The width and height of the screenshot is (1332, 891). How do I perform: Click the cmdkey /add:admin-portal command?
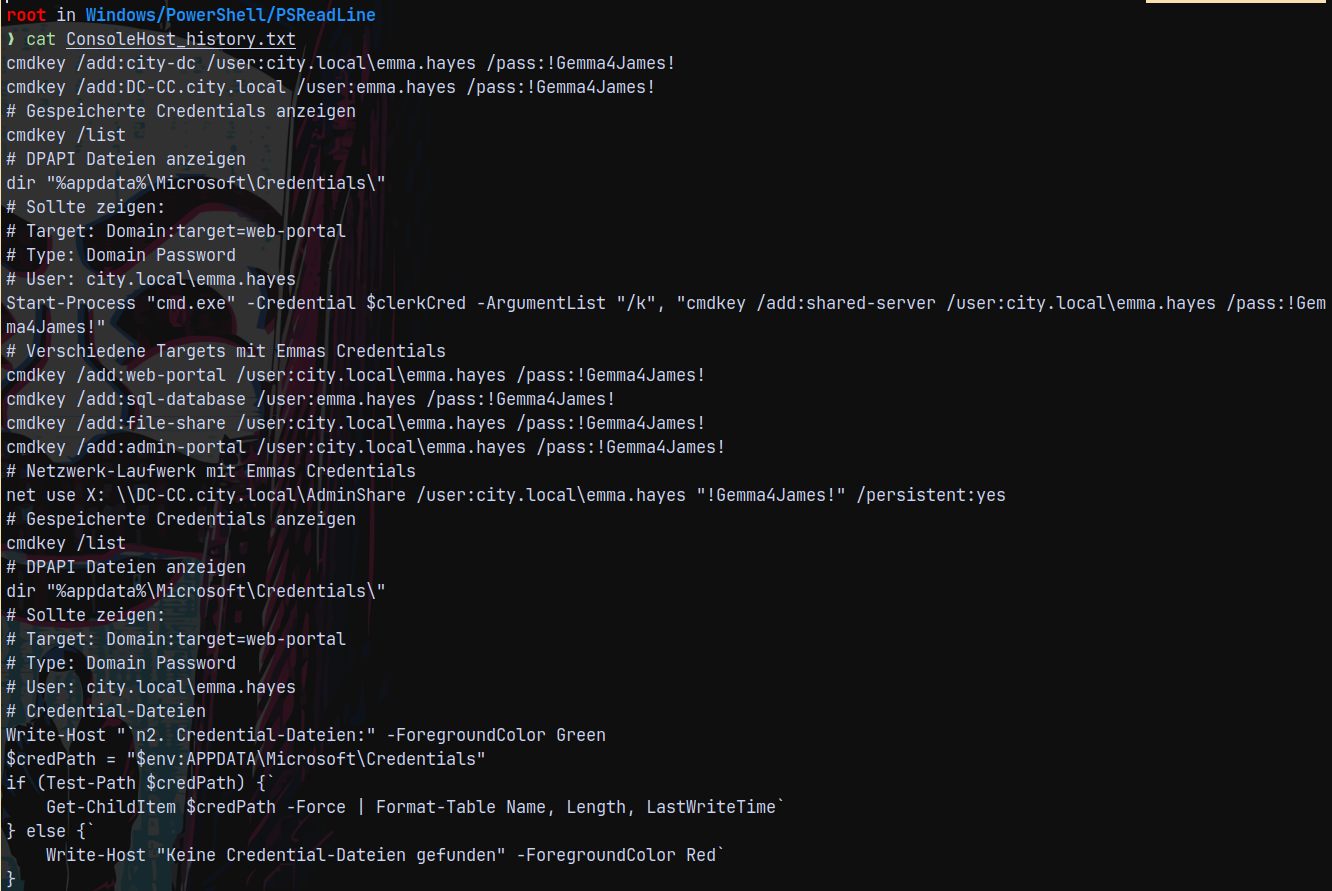coord(365,447)
